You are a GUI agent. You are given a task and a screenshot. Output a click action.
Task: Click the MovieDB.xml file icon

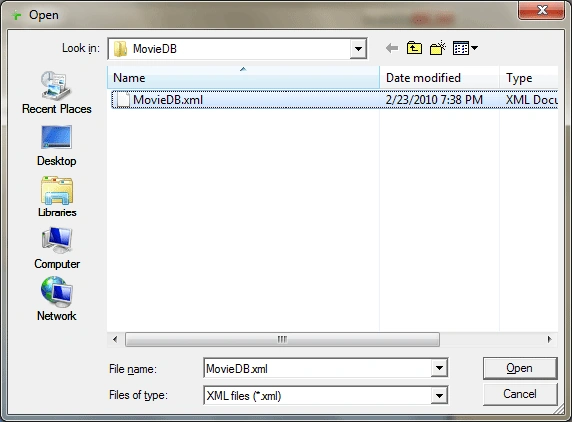(x=123, y=100)
